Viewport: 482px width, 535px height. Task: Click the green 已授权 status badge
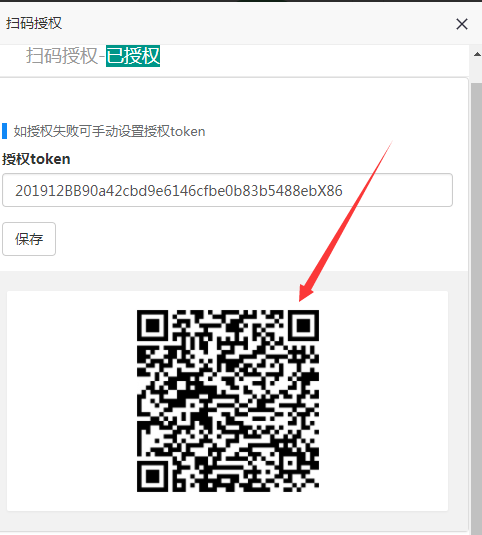click(133, 56)
